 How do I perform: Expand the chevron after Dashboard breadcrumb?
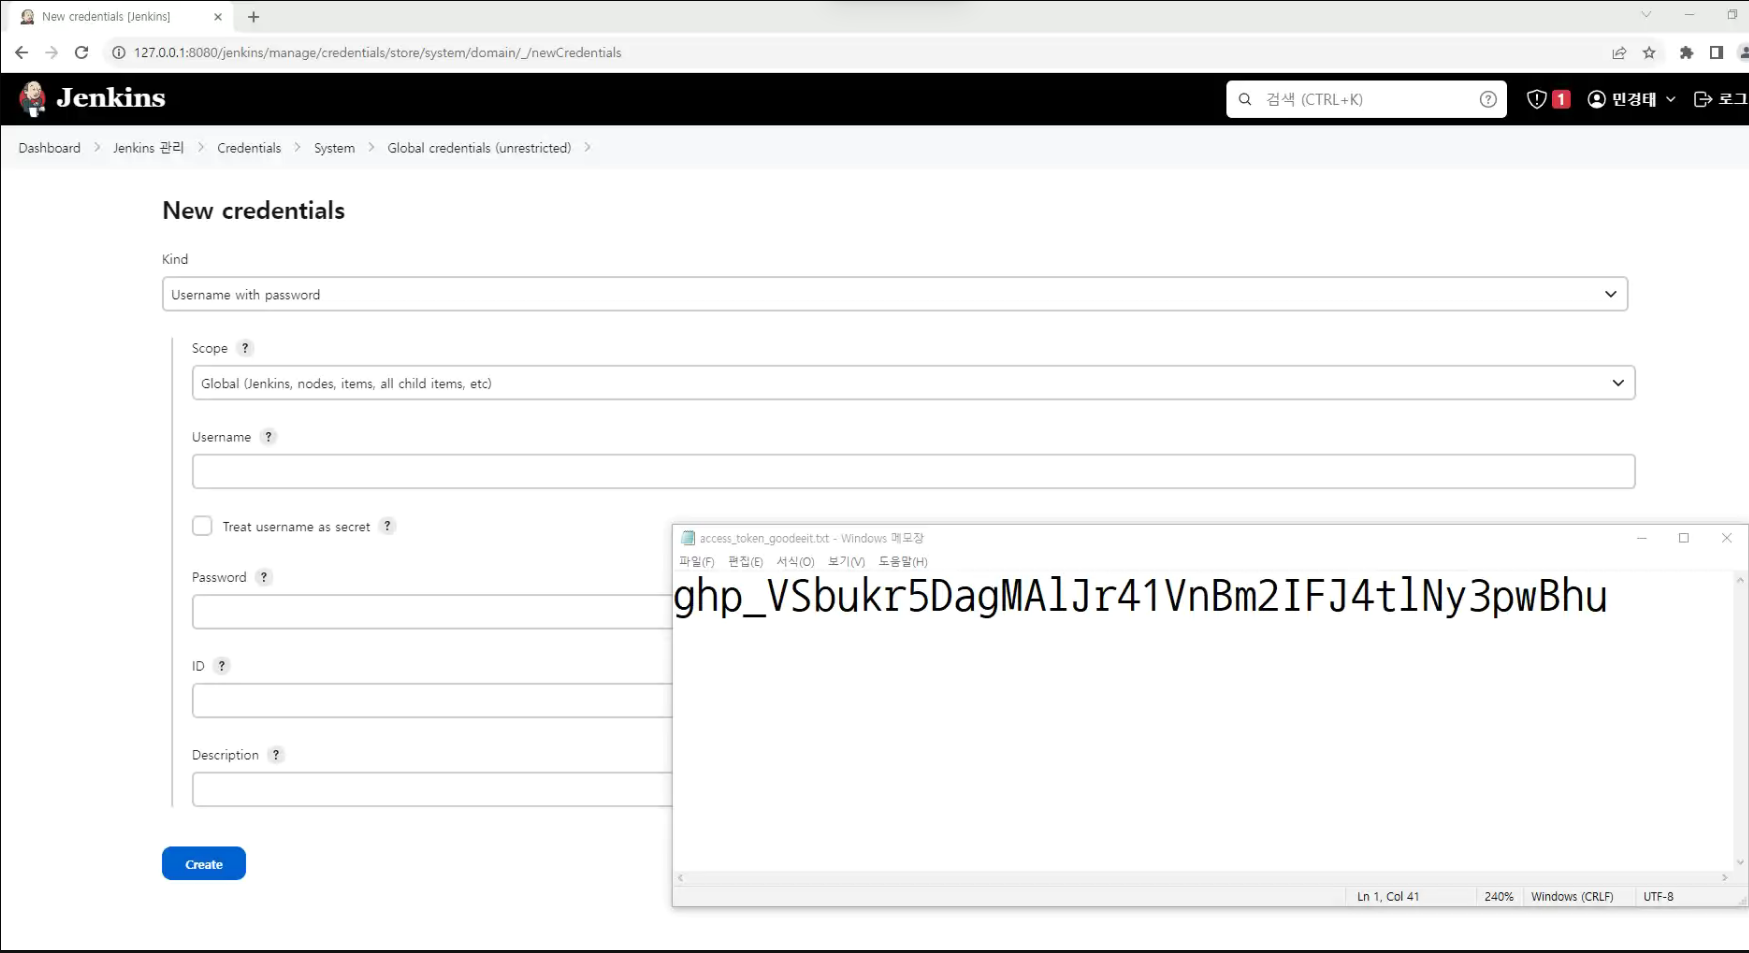point(97,147)
